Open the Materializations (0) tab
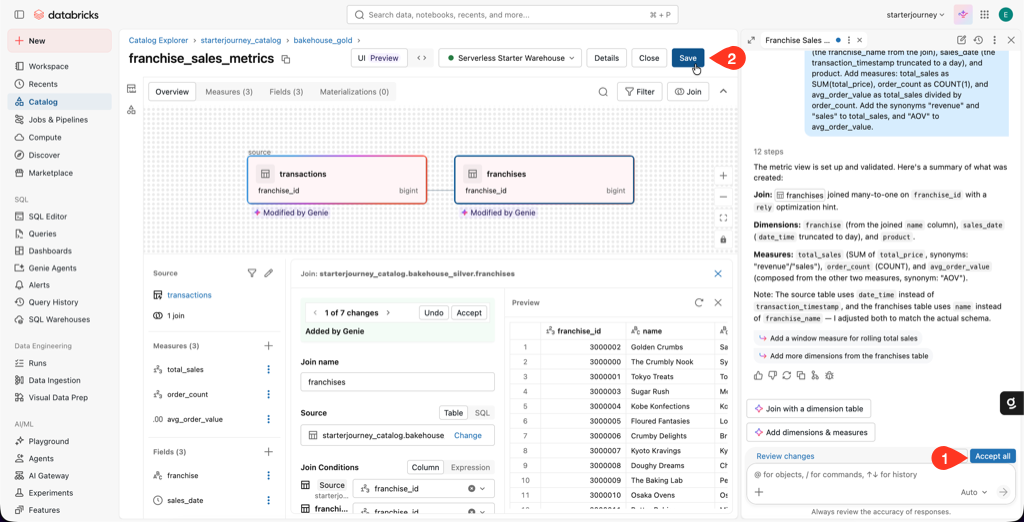 (355, 92)
